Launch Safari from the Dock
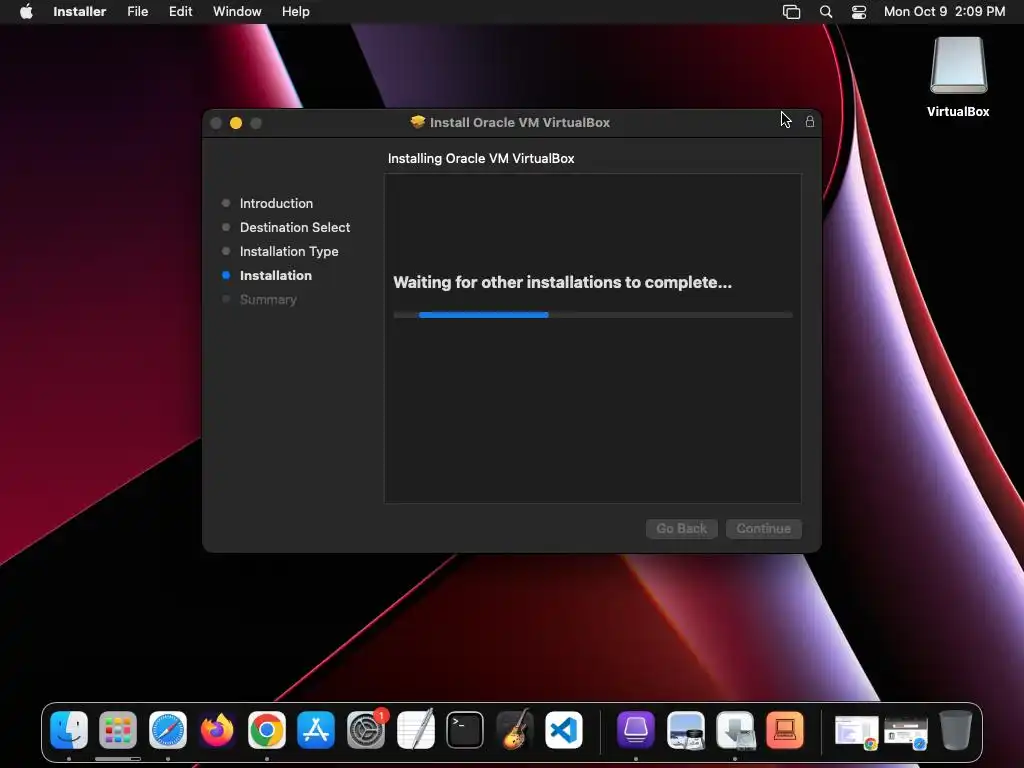The image size is (1024, 768). (x=168, y=730)
